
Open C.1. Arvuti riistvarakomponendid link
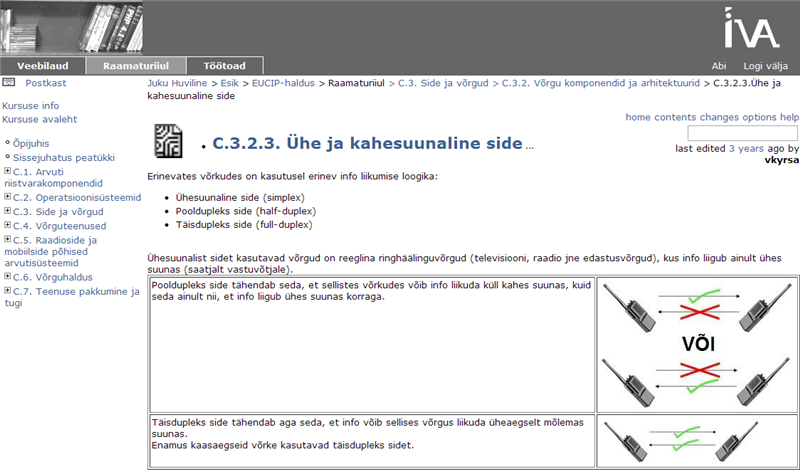click(54, 178)
